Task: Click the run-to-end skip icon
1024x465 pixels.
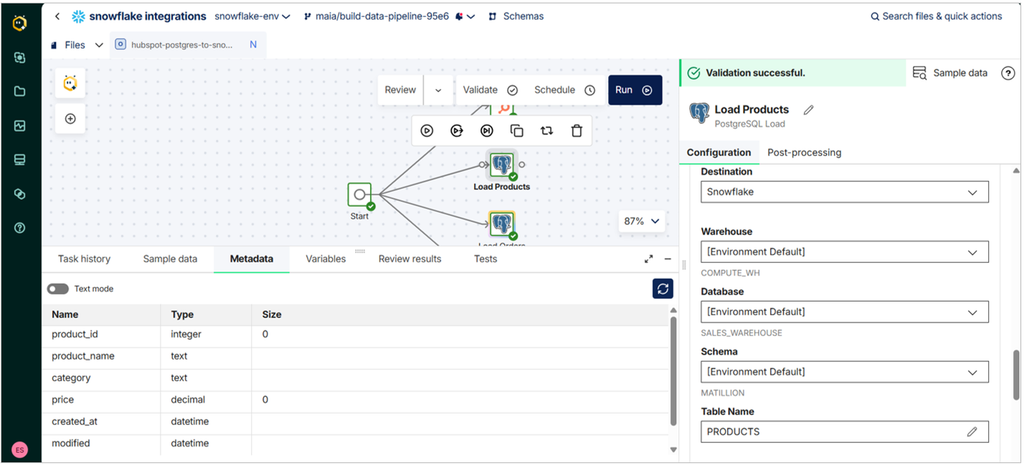Action: pyautogui.click(x=487, y=131)
